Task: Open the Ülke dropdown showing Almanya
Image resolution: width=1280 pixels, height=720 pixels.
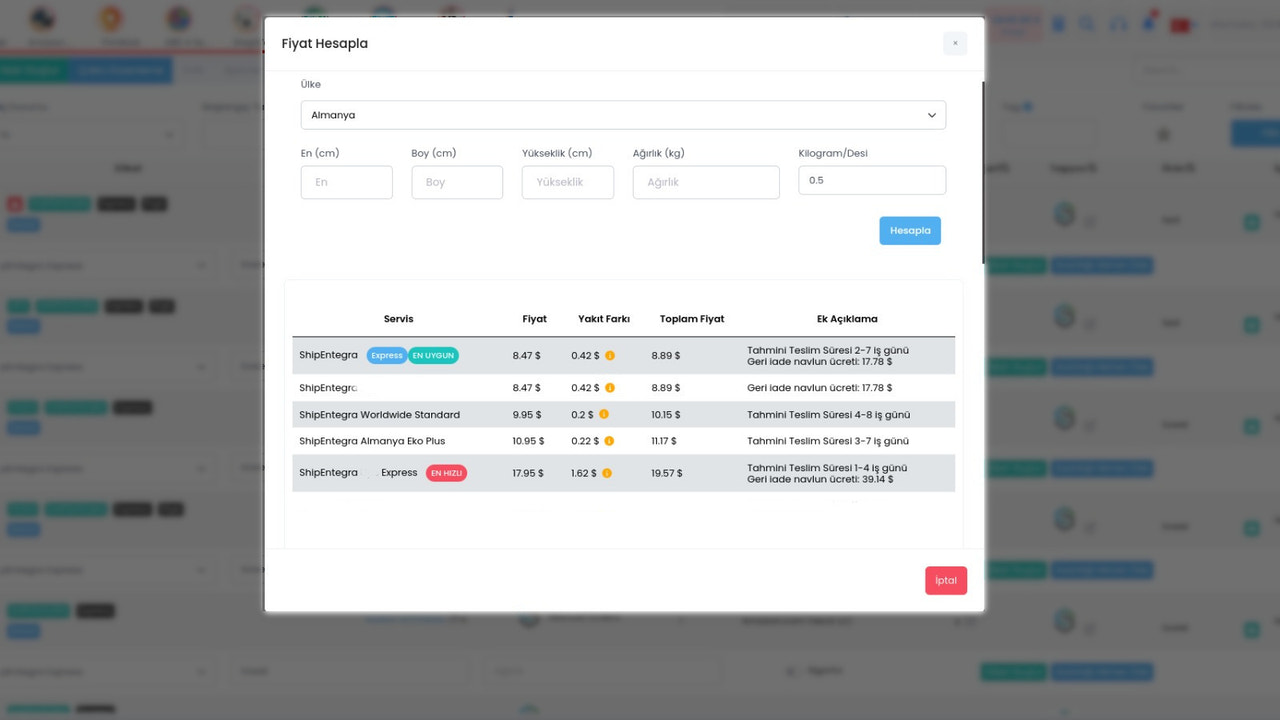Action: 623,115
